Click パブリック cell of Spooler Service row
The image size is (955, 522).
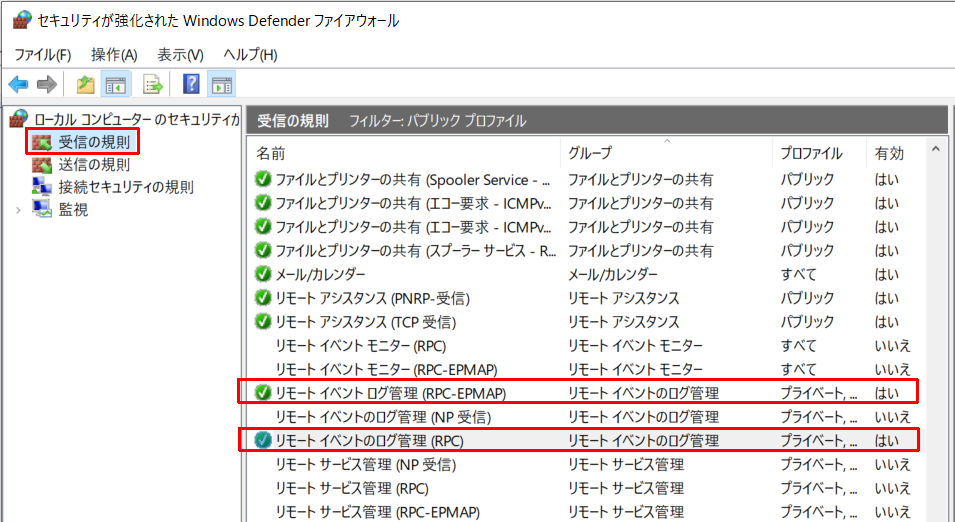tap(807, 180)
